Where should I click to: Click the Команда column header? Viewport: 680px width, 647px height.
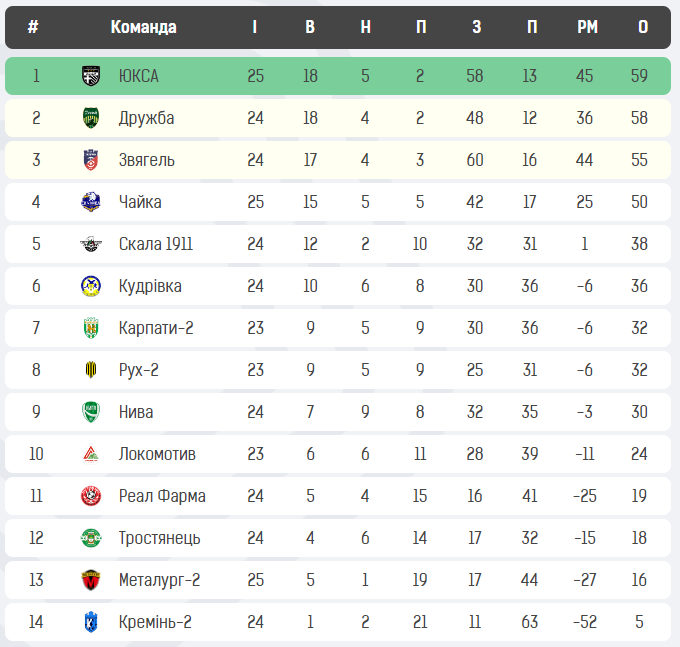(143, 27)
